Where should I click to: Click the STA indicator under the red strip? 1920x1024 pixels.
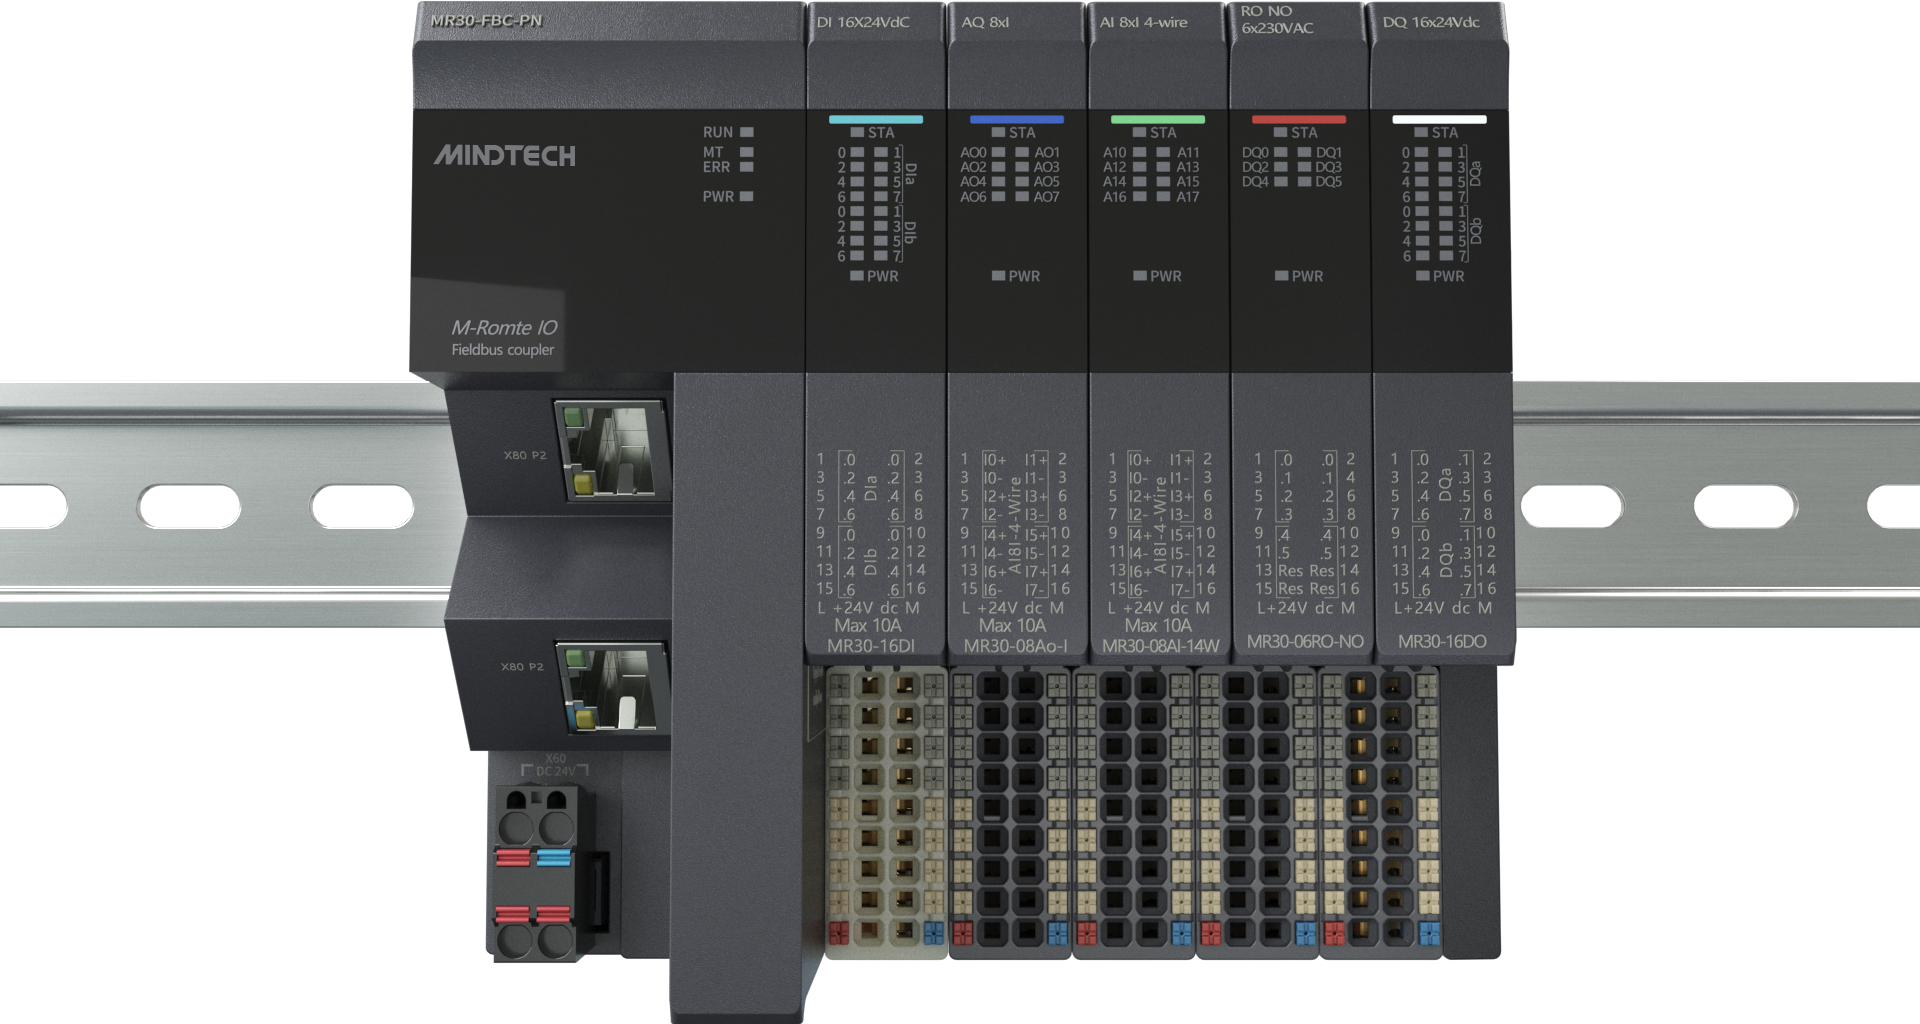(x=1280, y=132)
